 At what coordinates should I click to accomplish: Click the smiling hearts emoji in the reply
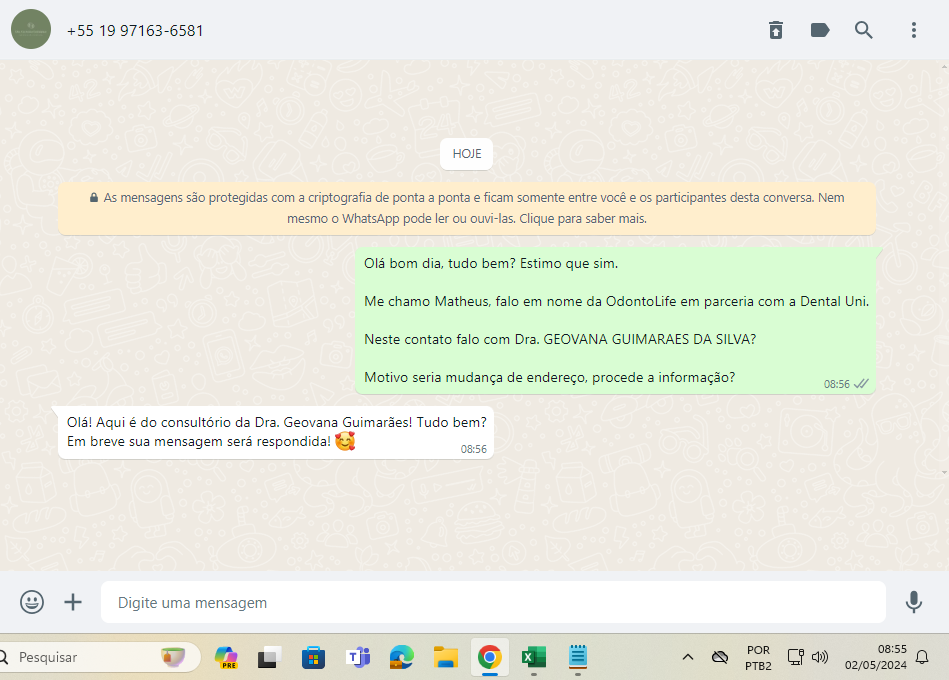[345, 441]
